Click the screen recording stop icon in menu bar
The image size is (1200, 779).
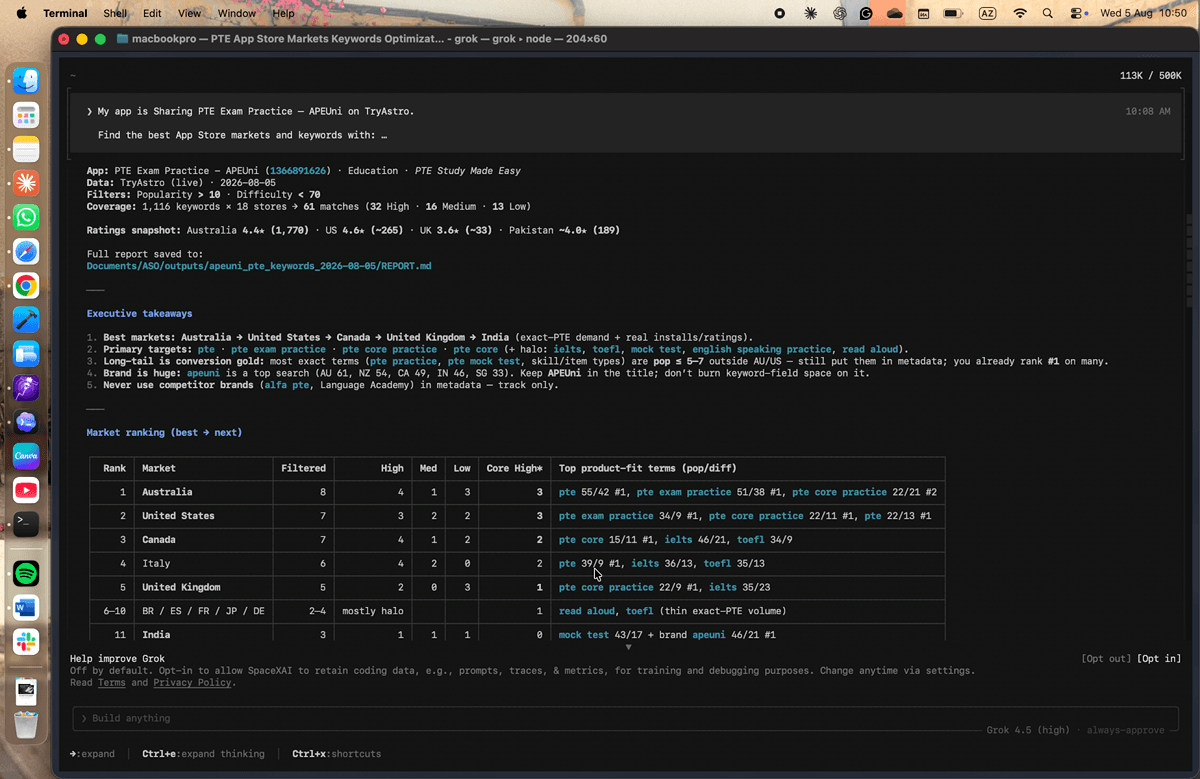780,13
